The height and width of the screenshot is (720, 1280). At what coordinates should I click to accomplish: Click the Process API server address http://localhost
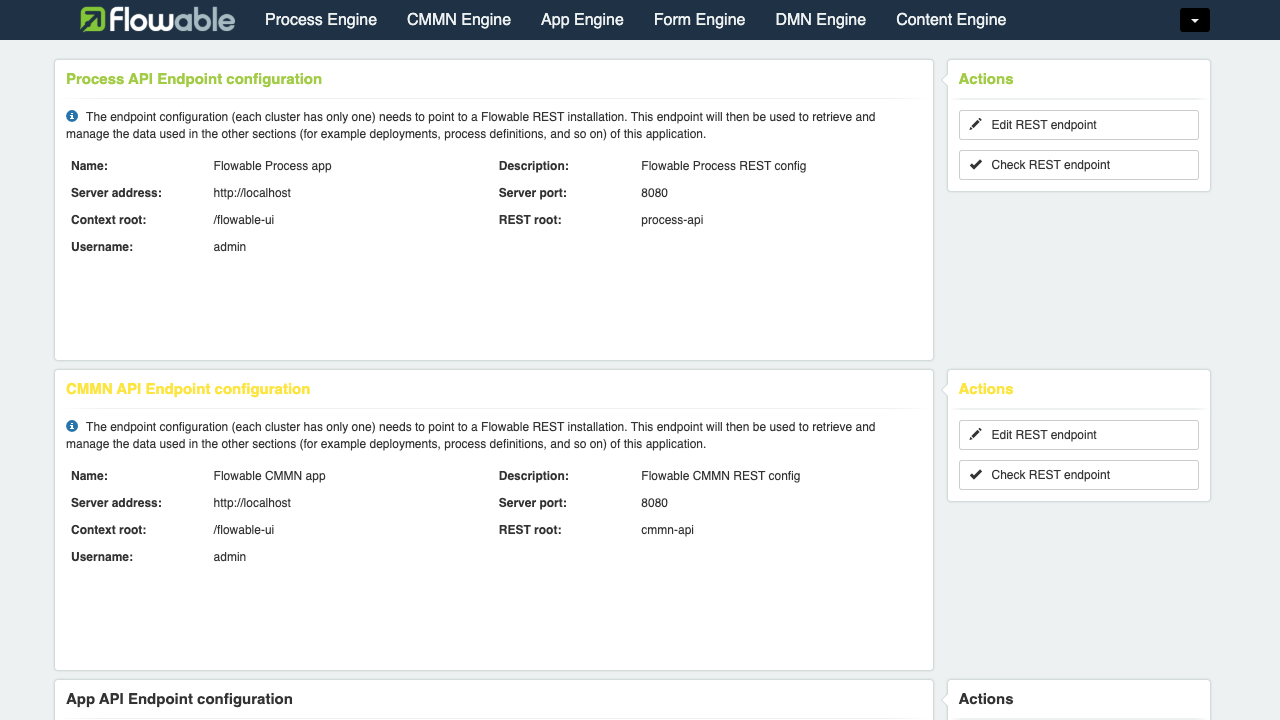tap(252, 193)
